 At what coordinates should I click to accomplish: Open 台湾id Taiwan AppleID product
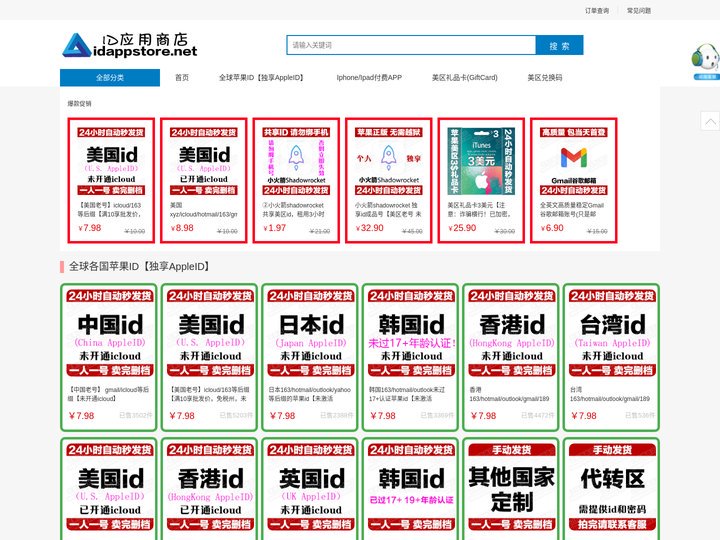[612, 357]
